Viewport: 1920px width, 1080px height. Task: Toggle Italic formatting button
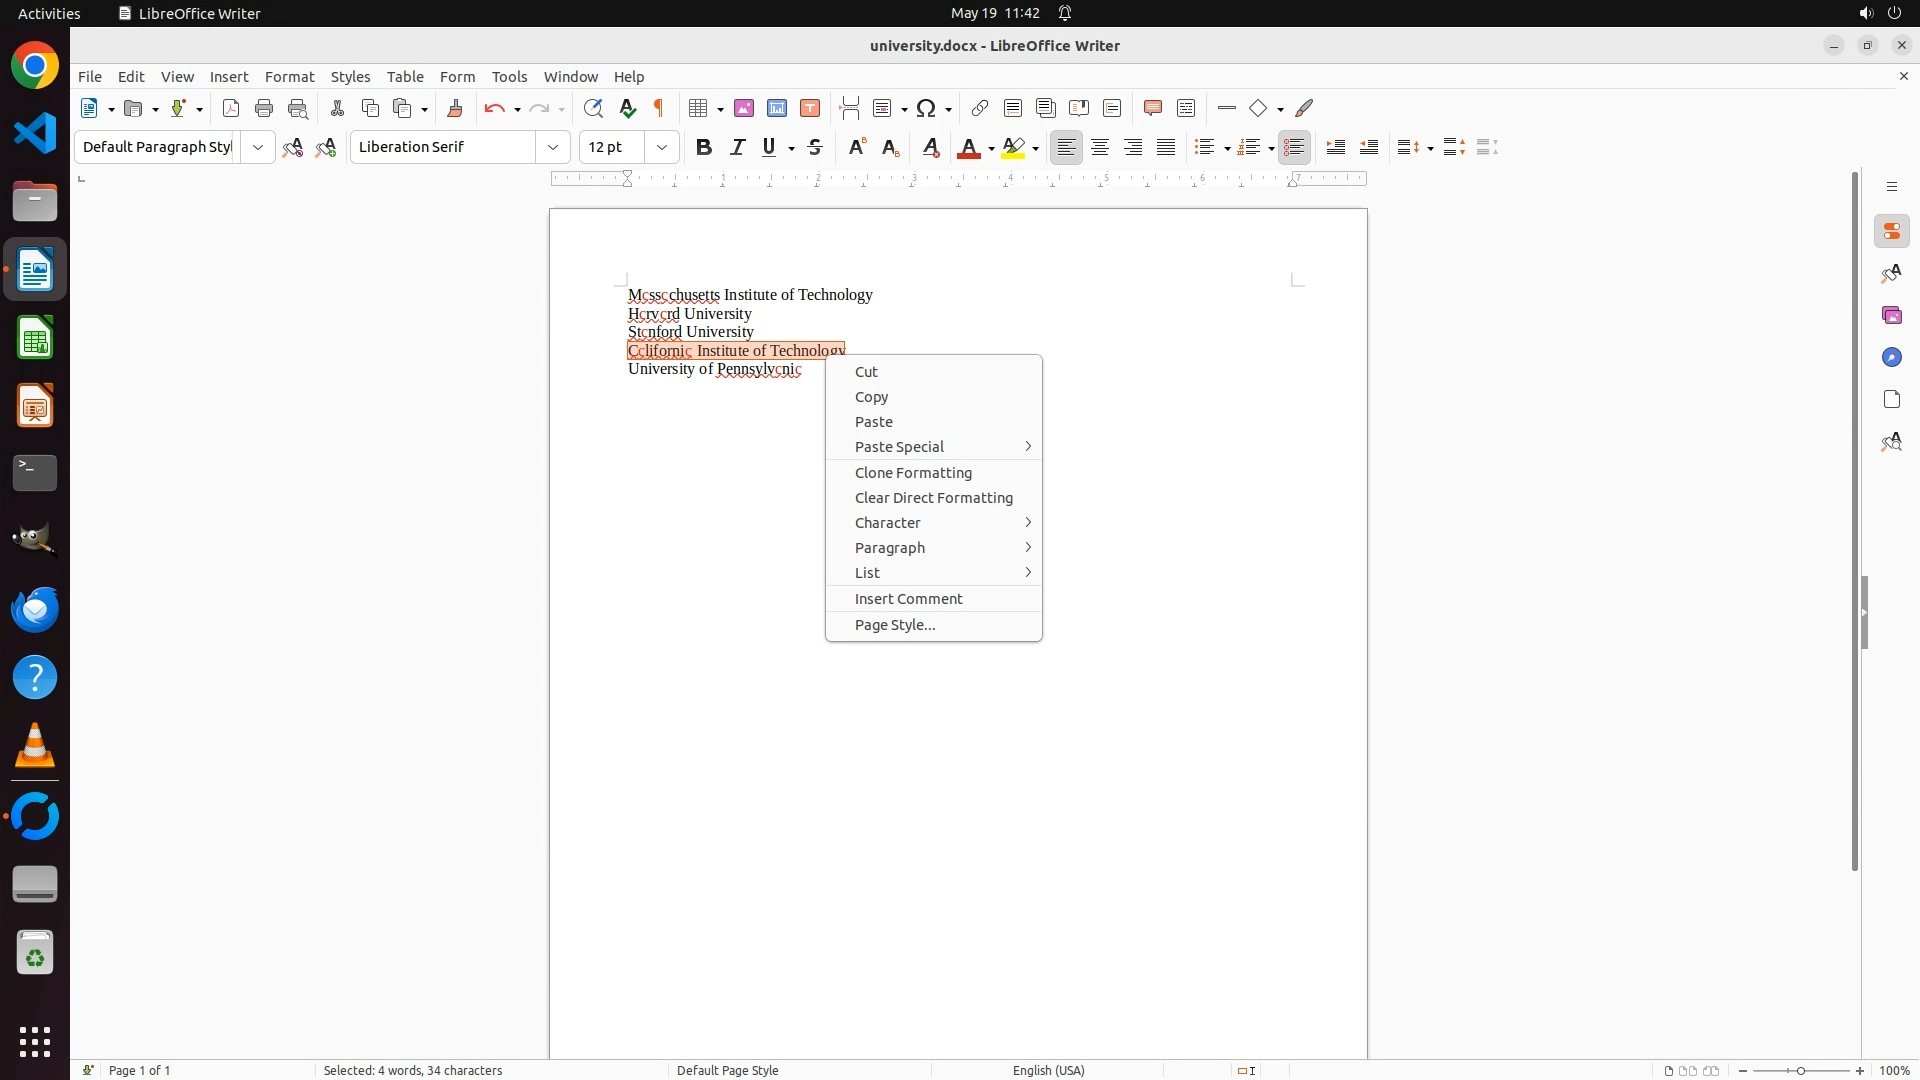coord(738,147)
